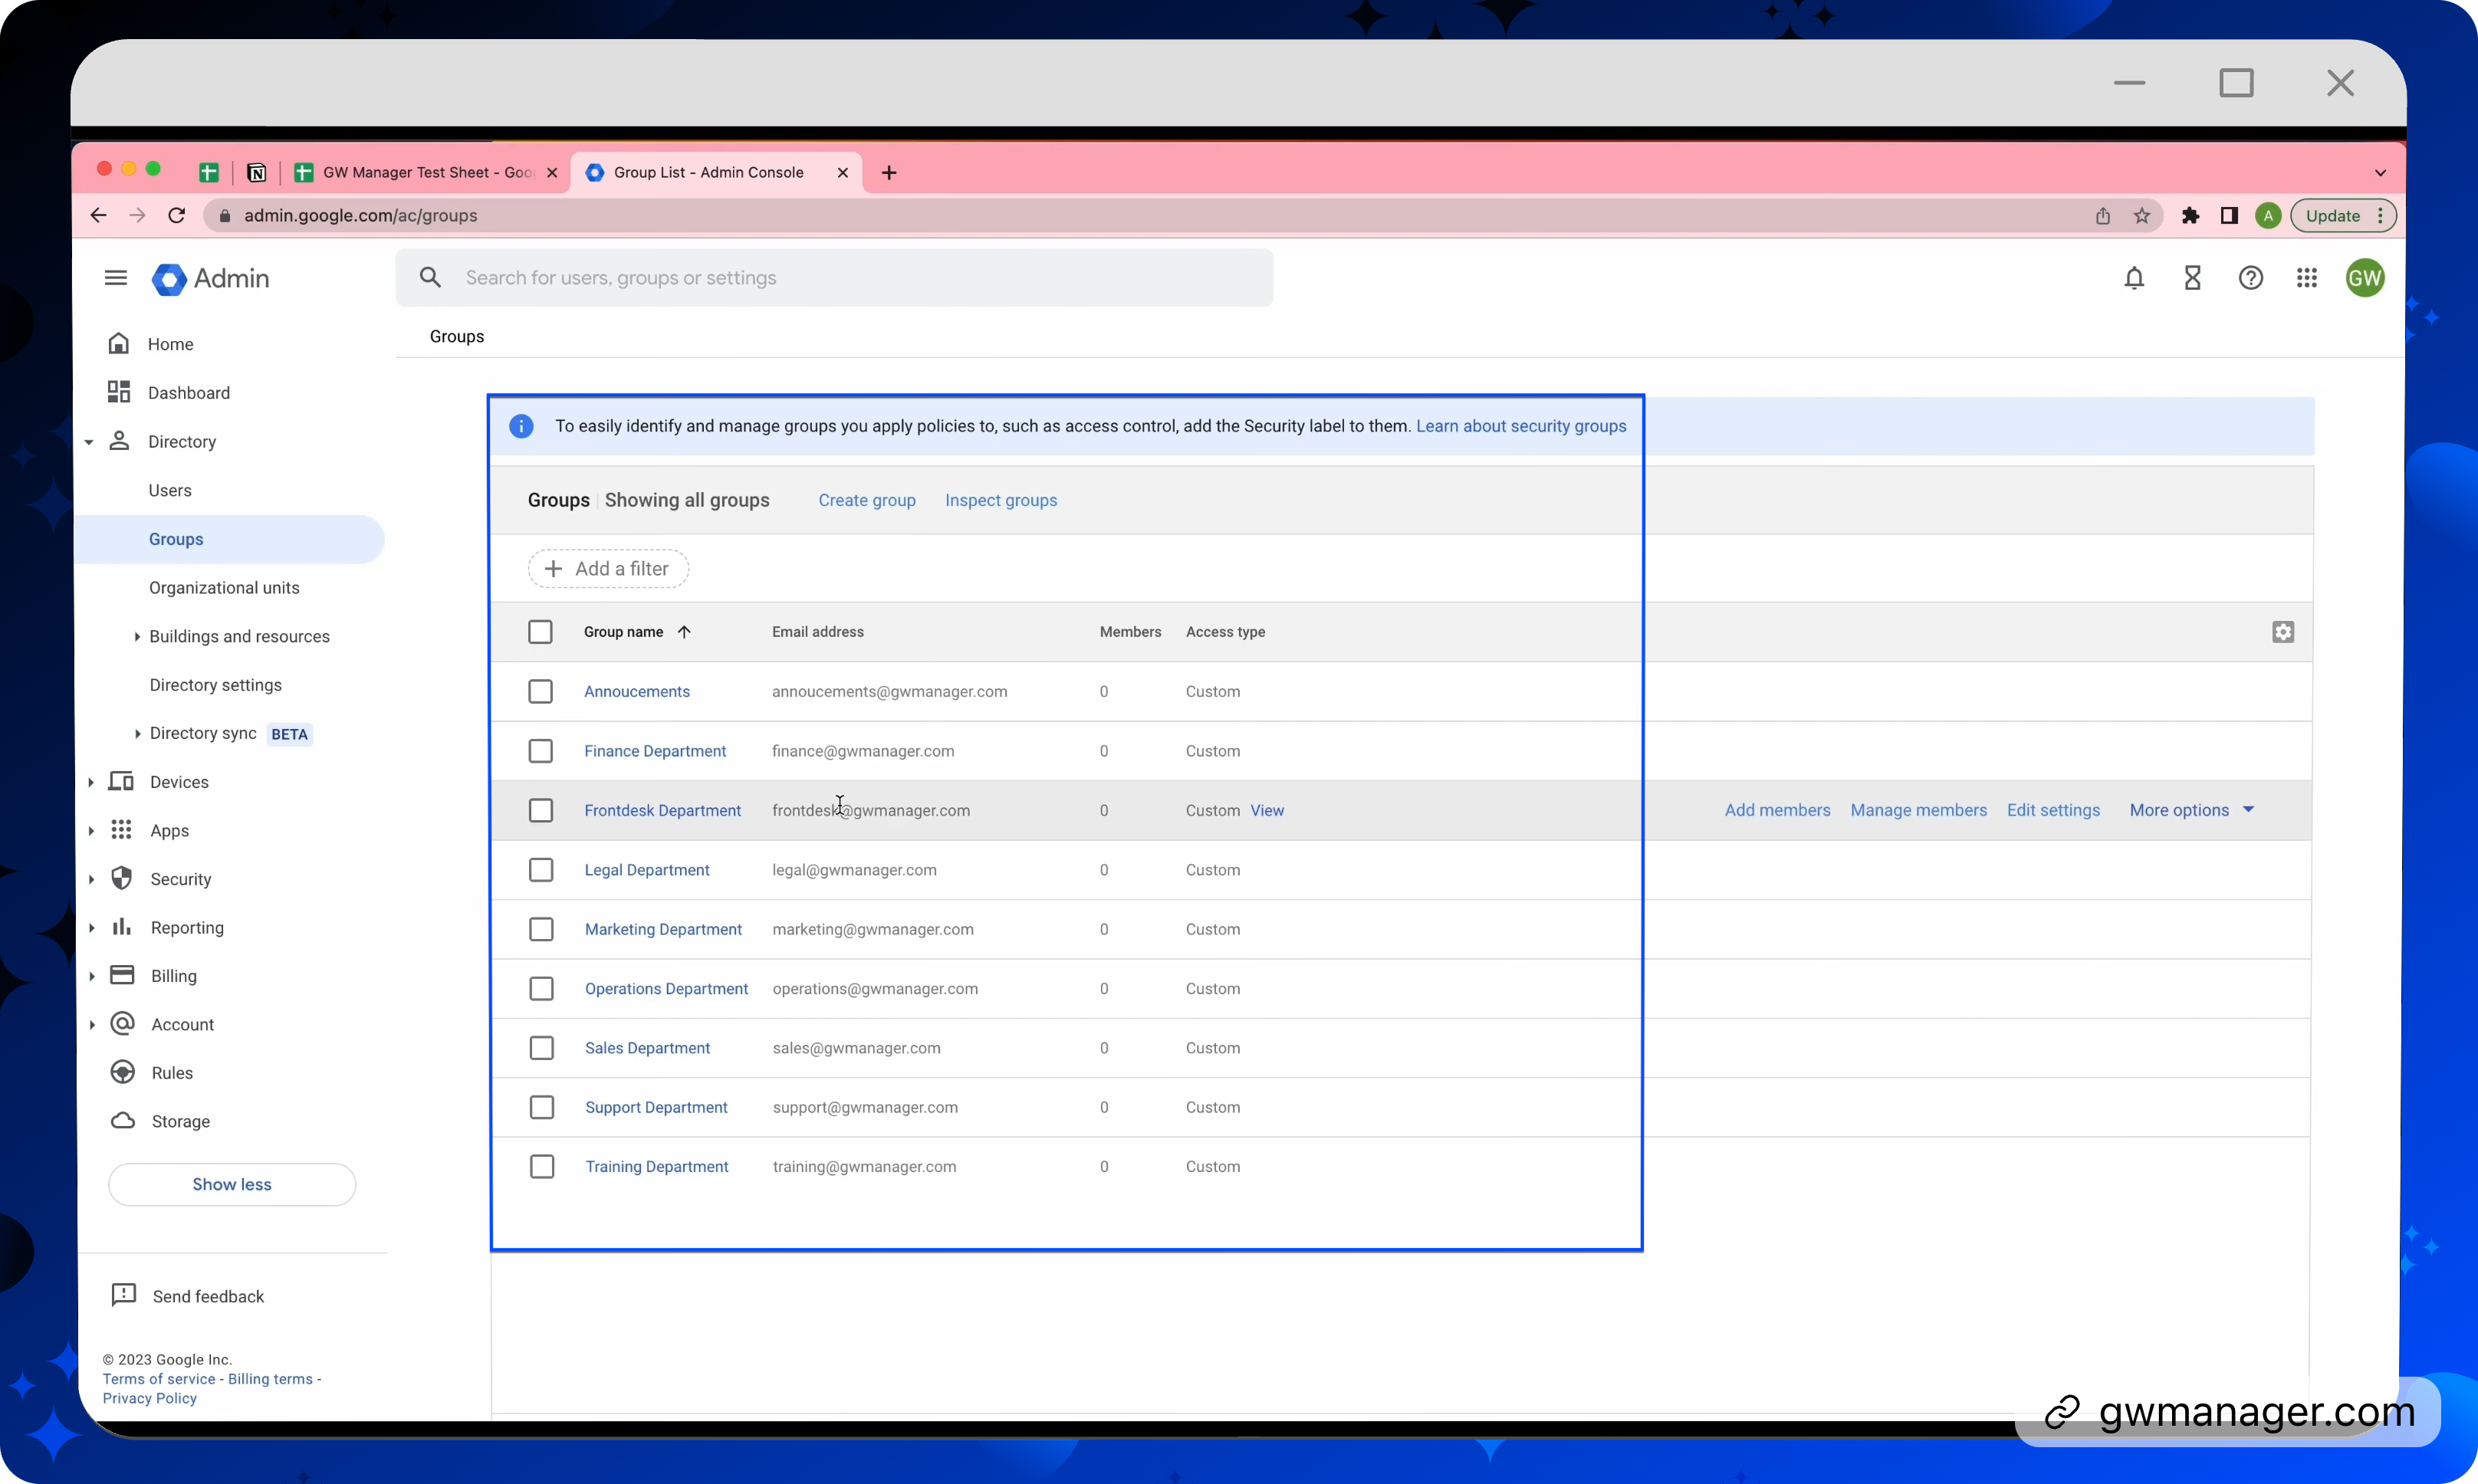The width and height of the screenshot is (2478, 1484).
Task: Open Directory settings
Action: 215,685
